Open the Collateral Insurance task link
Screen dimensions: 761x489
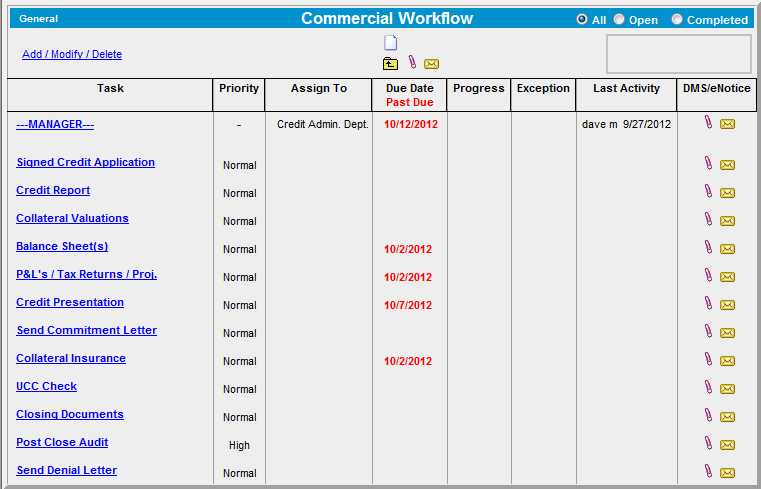point(71,359)
